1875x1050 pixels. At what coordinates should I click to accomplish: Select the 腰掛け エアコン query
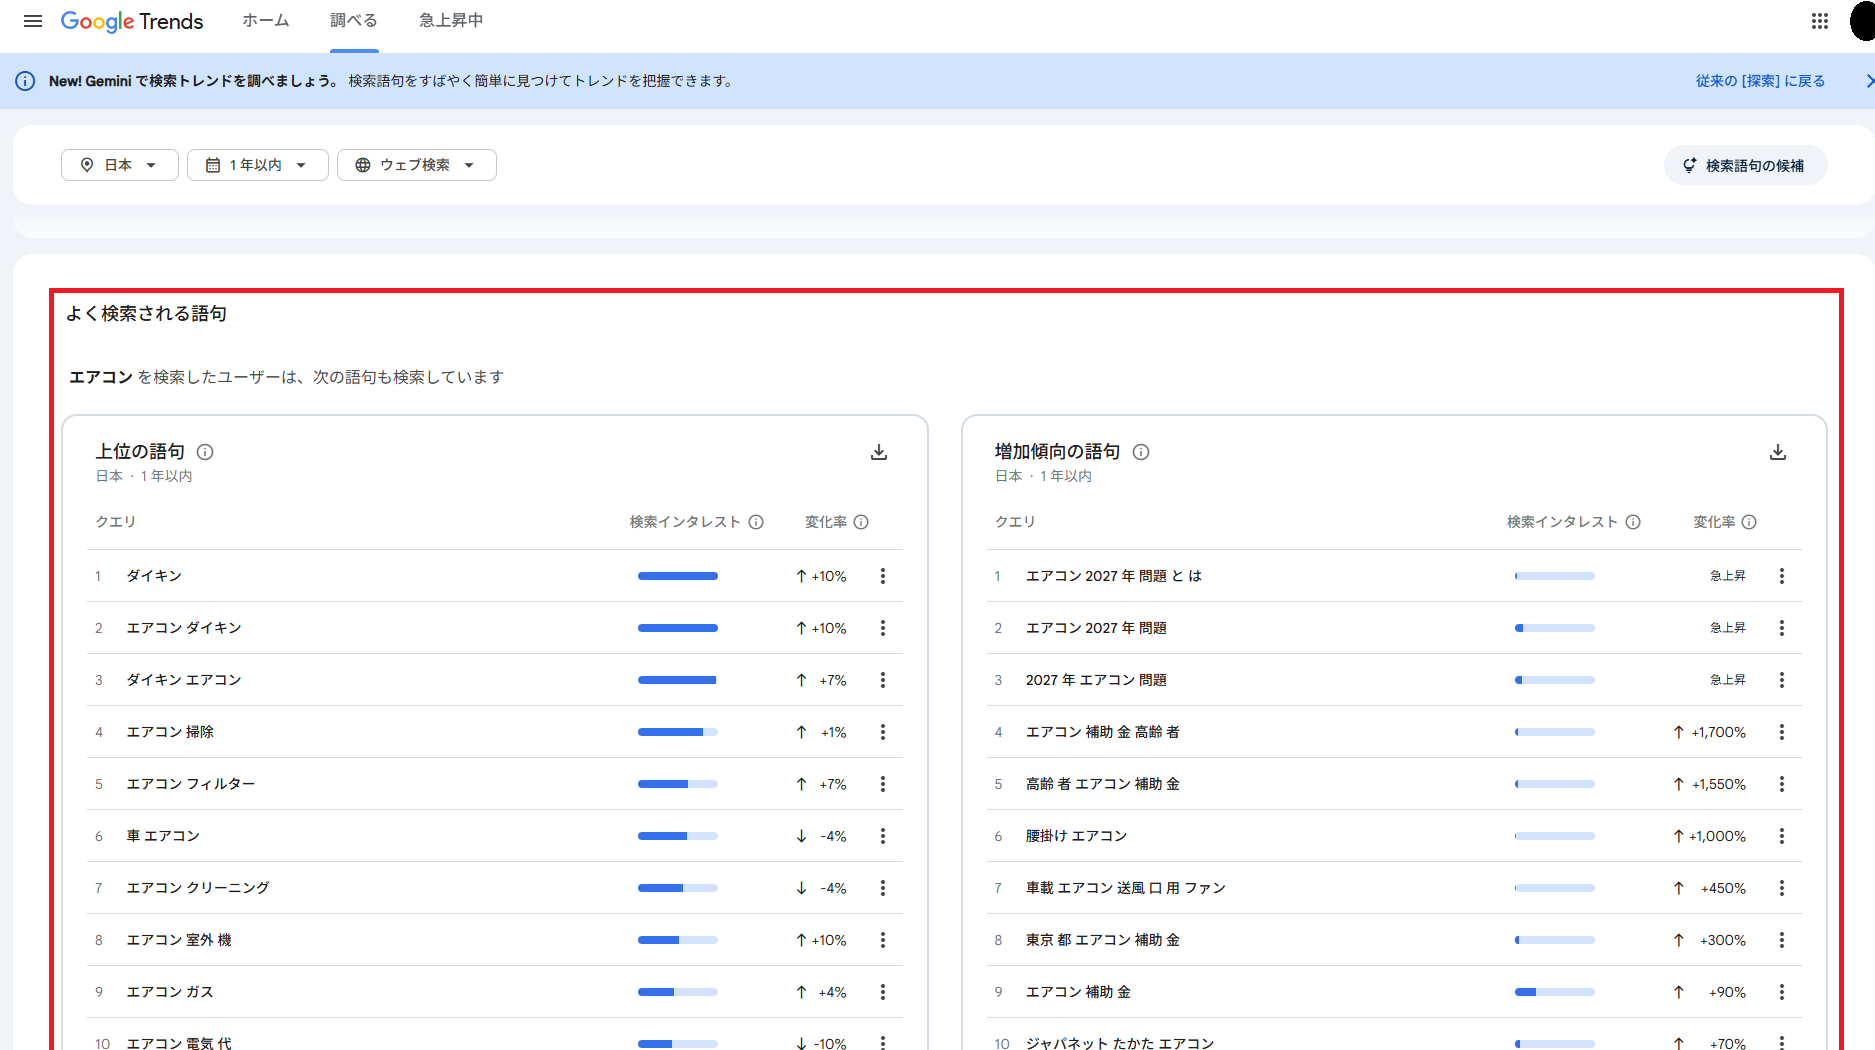pyautogui.click(x=1076, y=836)
